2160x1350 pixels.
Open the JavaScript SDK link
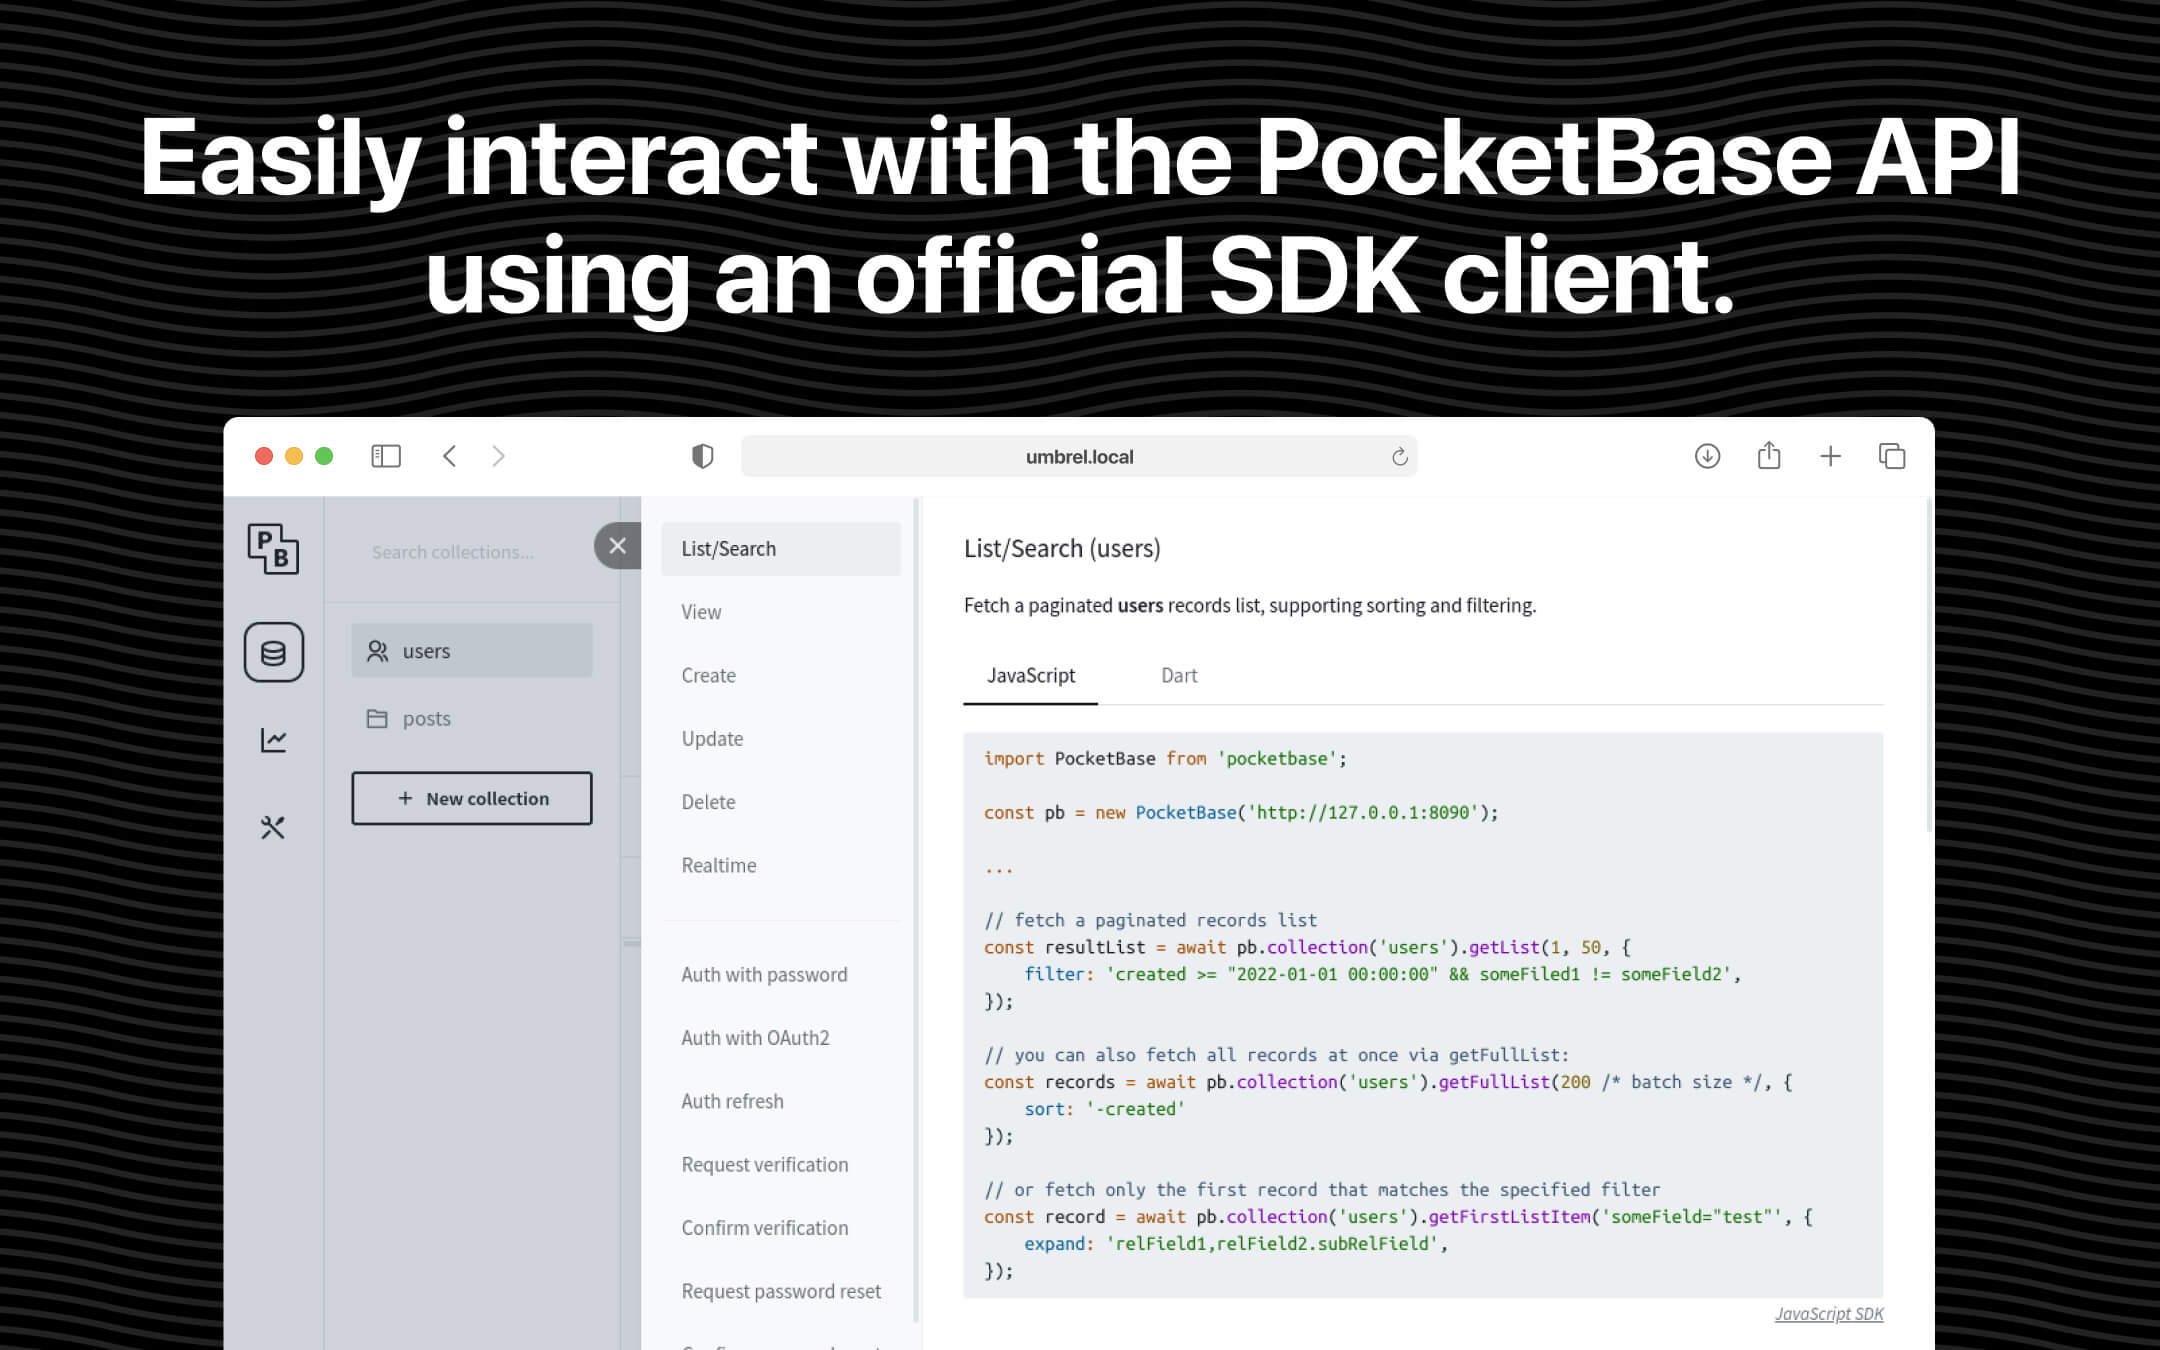[1829, 1313]
